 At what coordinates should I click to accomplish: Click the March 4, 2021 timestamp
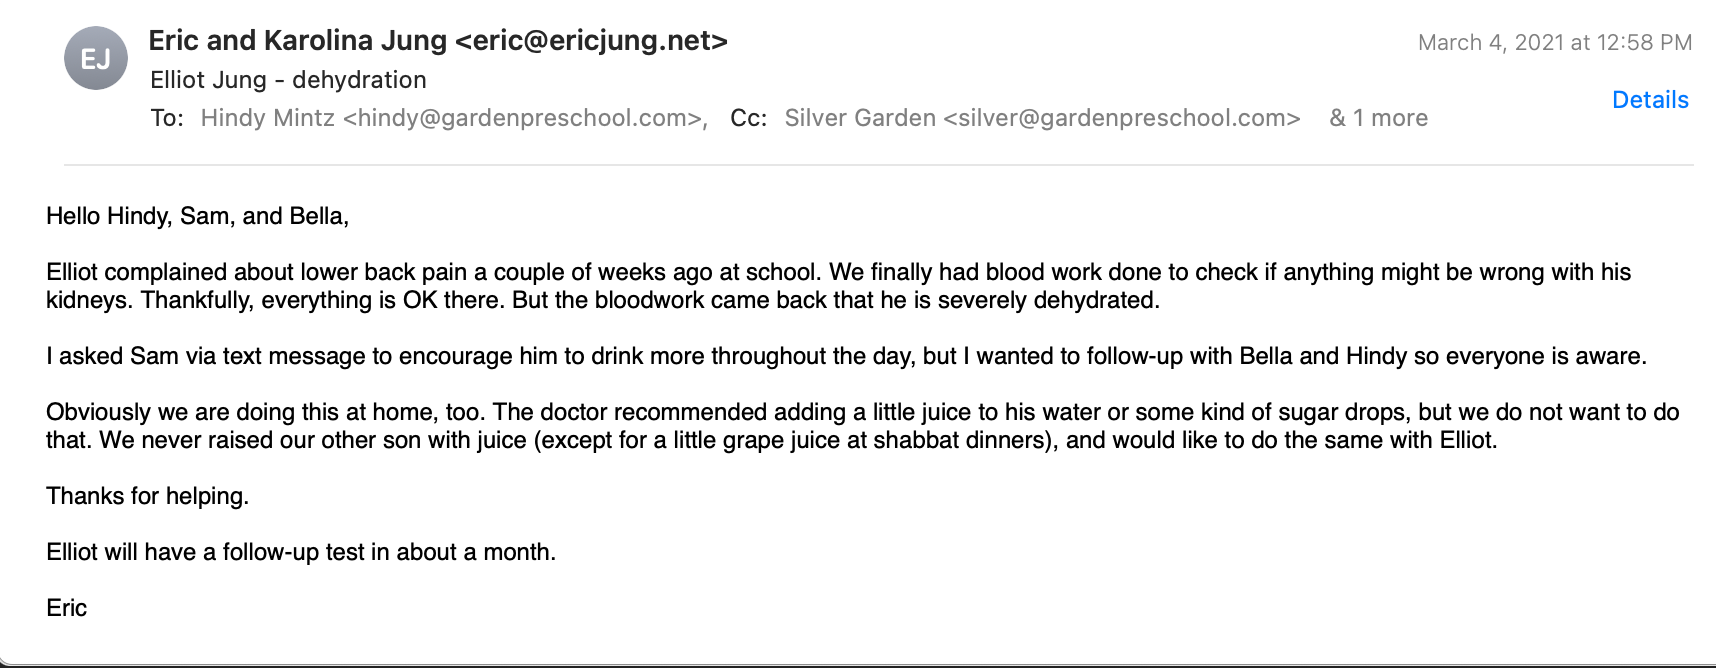(x=1554, y=42)
